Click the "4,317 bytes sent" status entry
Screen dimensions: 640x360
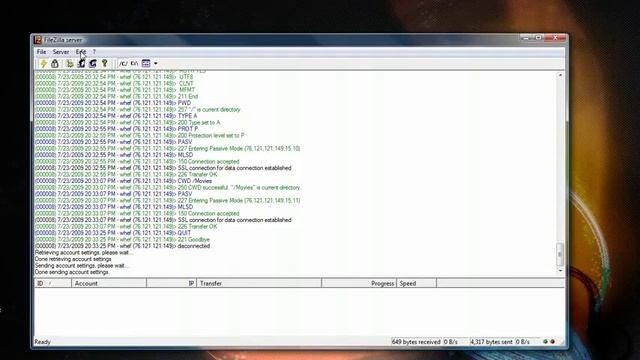tap(491, 342)
